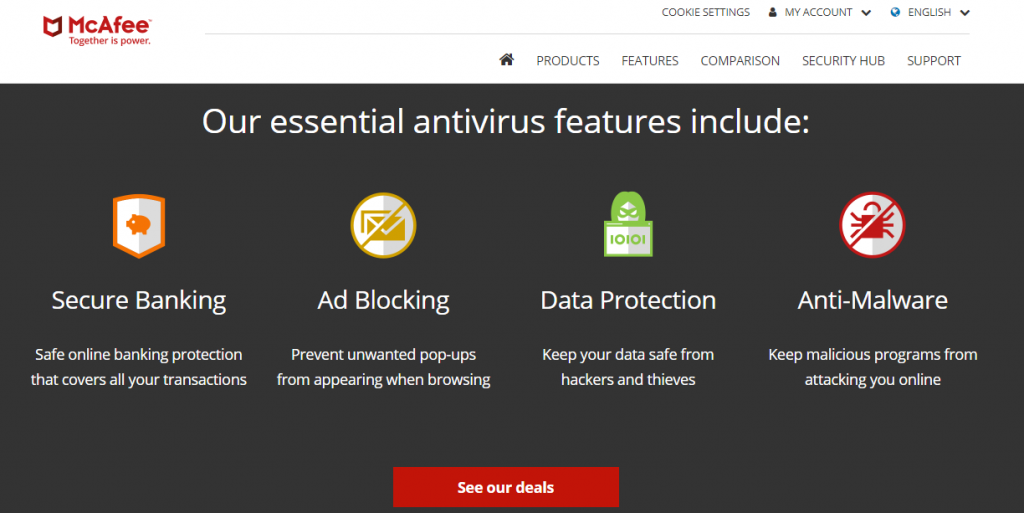Open the My Account dropdown label
This screenshot has width=1024, height=513.
pyautogui.click(x=818, y=12)
